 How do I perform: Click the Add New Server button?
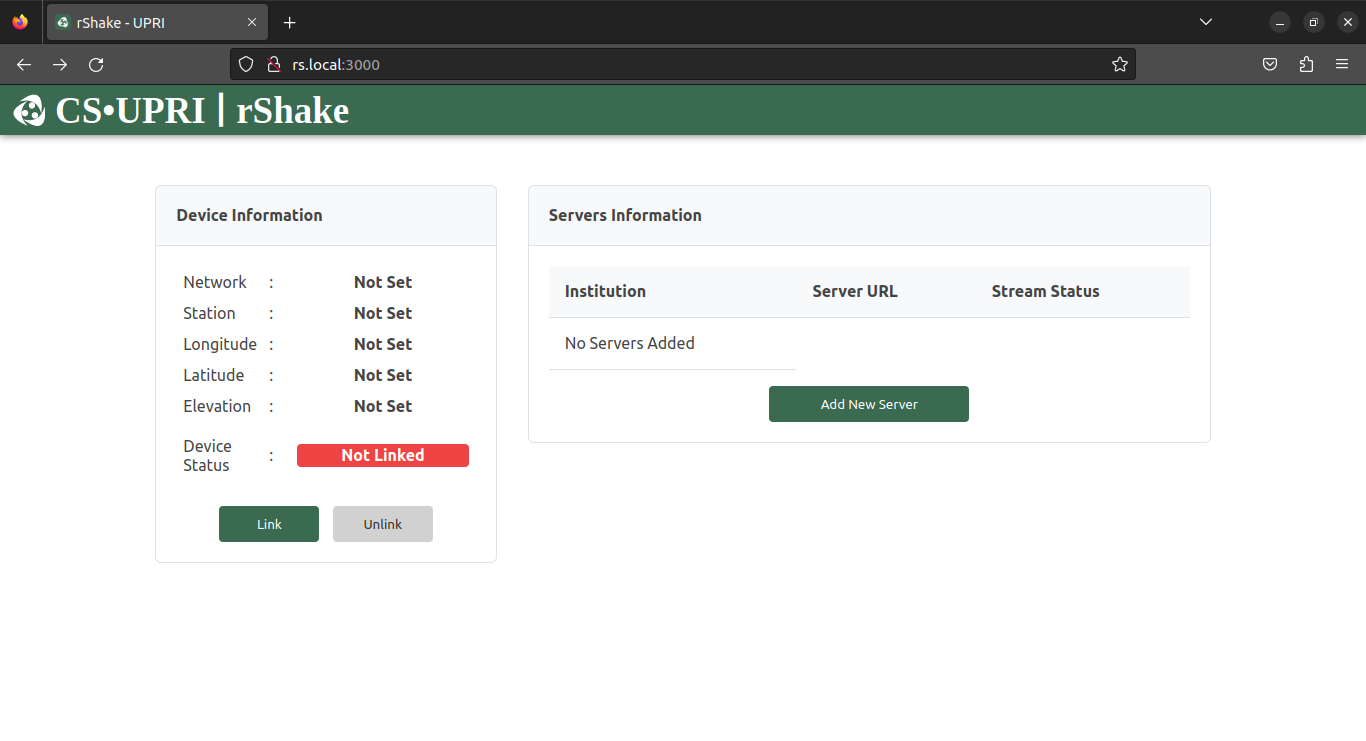tap(868, 404)
